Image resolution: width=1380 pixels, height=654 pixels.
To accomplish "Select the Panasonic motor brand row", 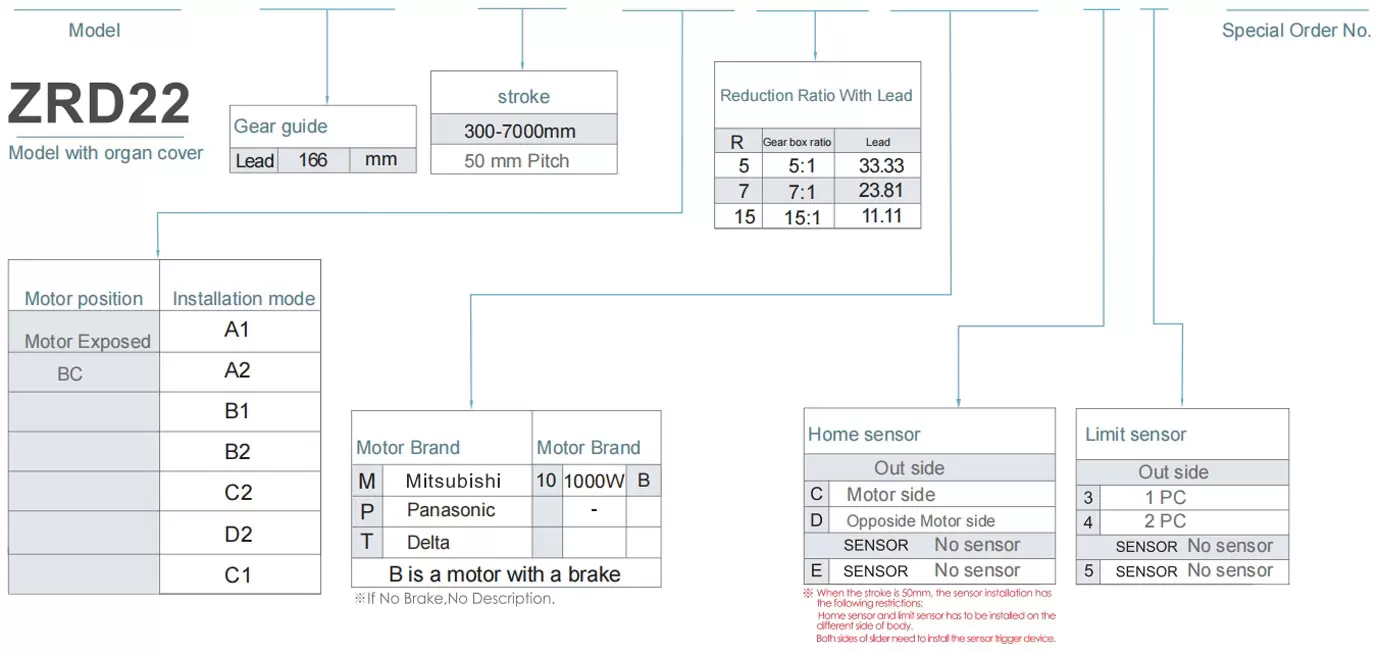I will pos(451,510).
